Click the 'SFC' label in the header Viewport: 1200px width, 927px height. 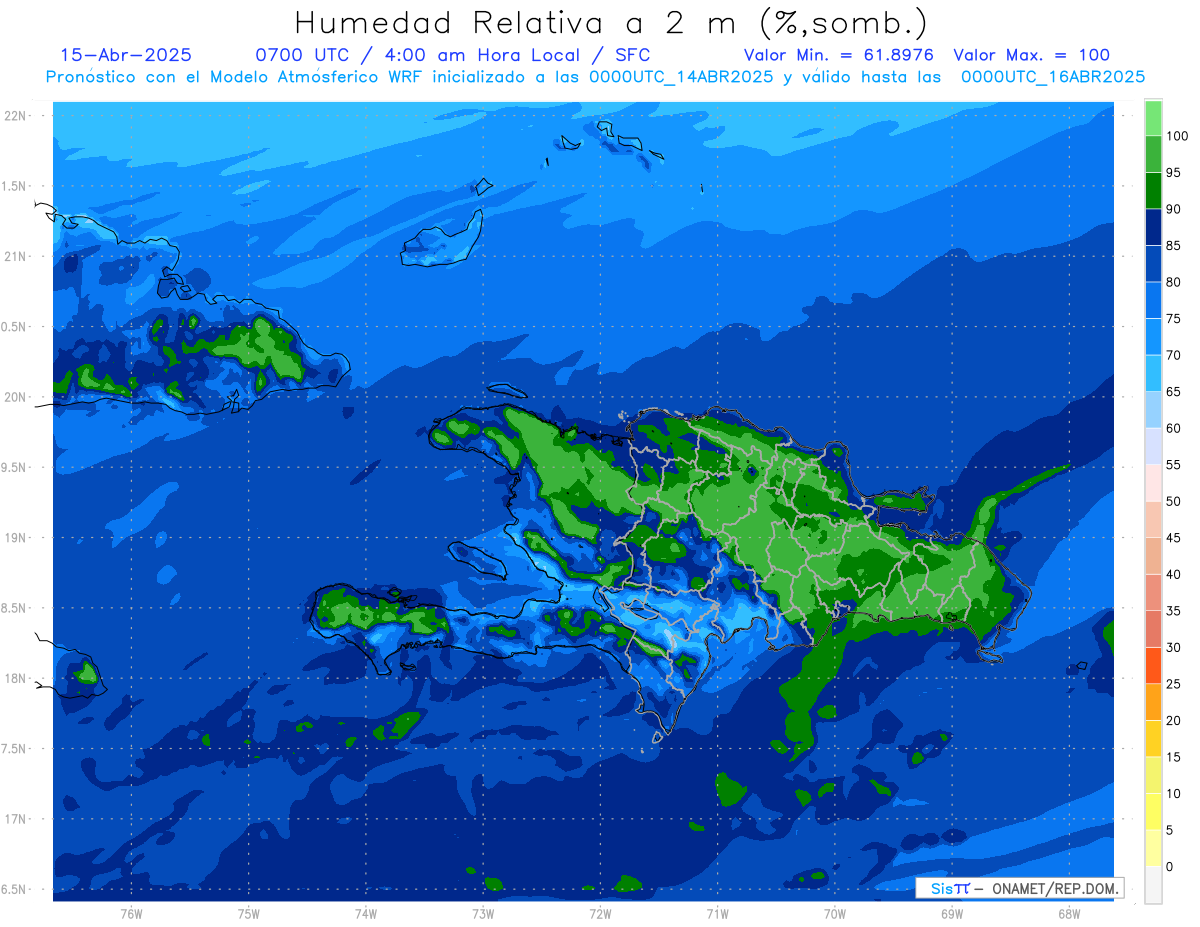(x=632, y=55)
